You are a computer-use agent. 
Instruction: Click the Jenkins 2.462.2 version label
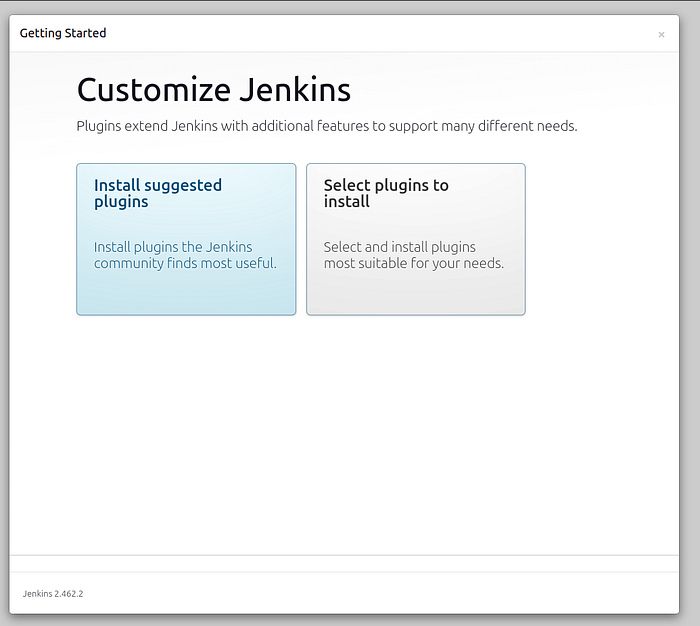pos(53,594)
